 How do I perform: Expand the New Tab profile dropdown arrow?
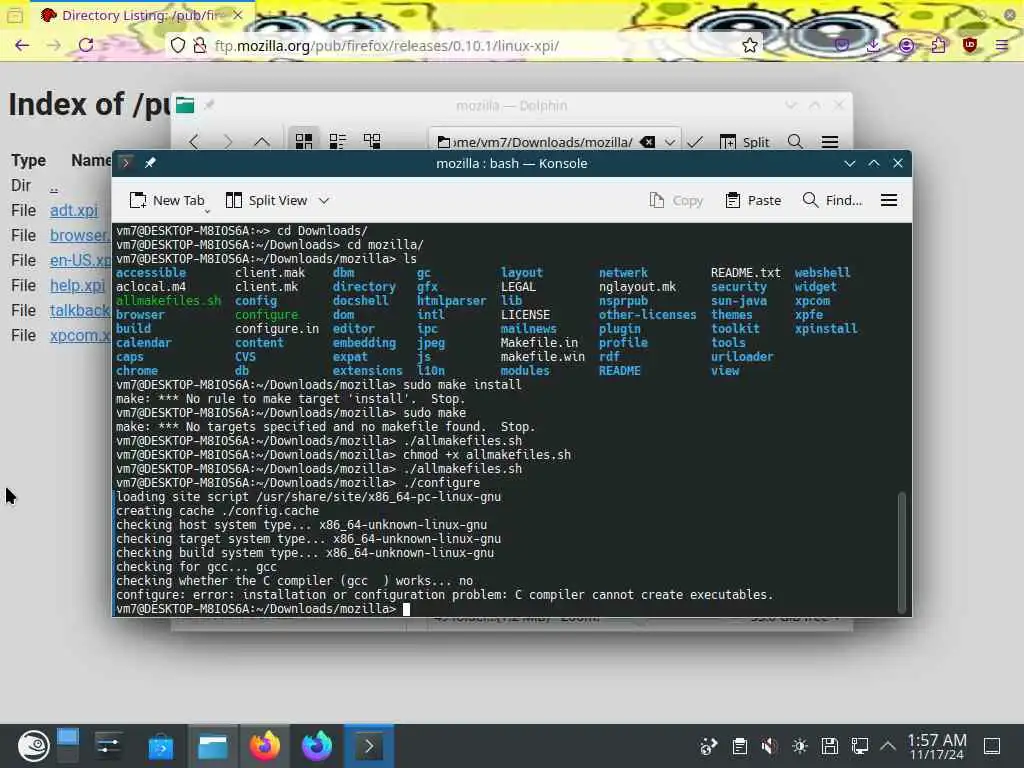coord(207,211)
